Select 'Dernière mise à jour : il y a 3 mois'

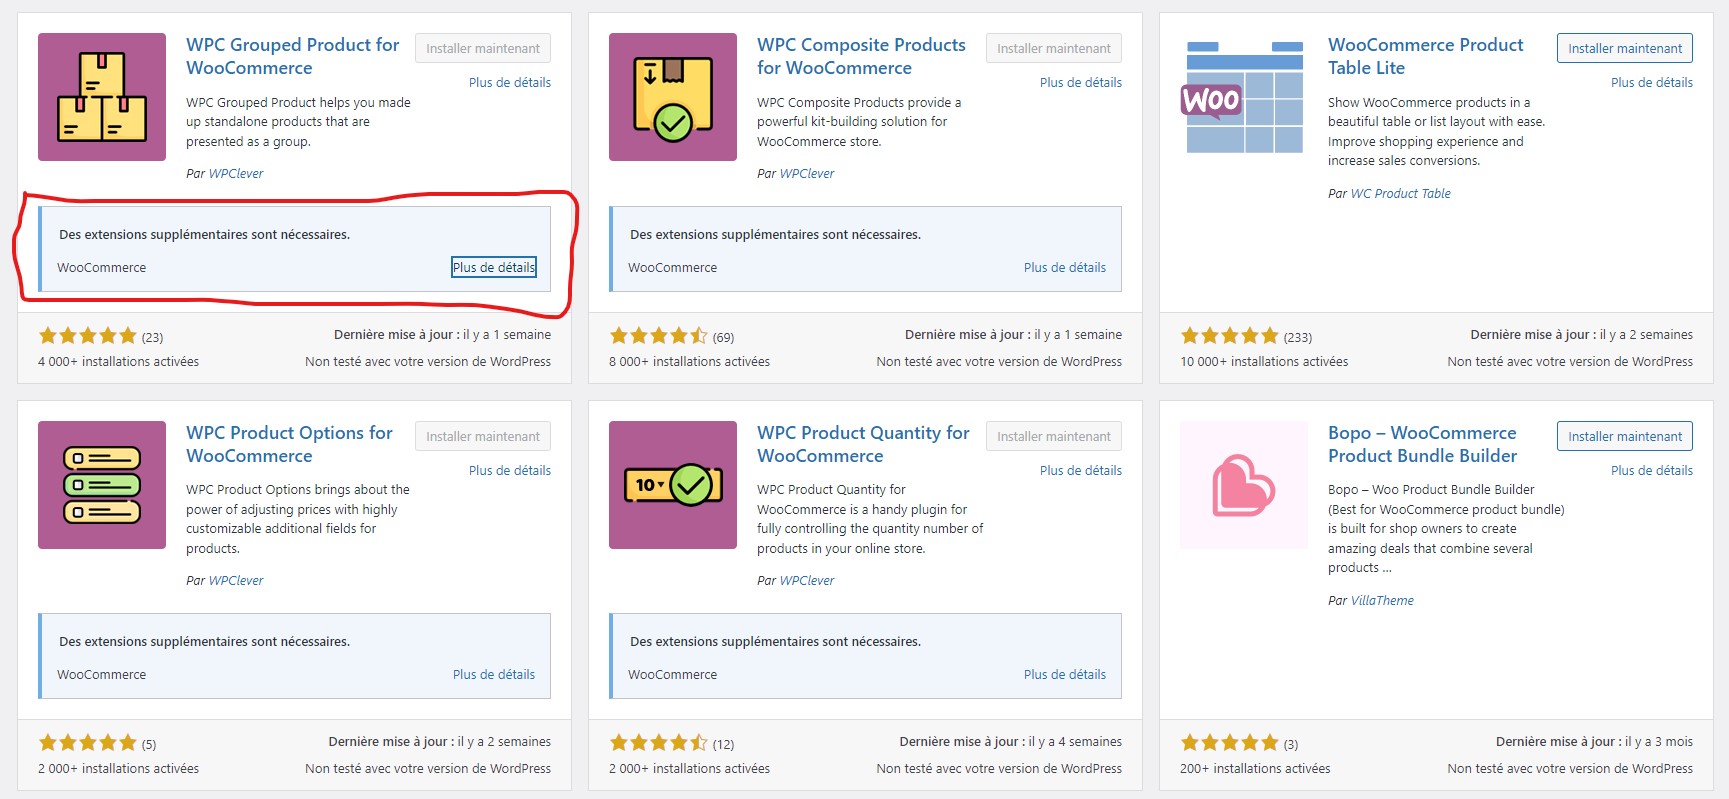(x=1594, y=741)
